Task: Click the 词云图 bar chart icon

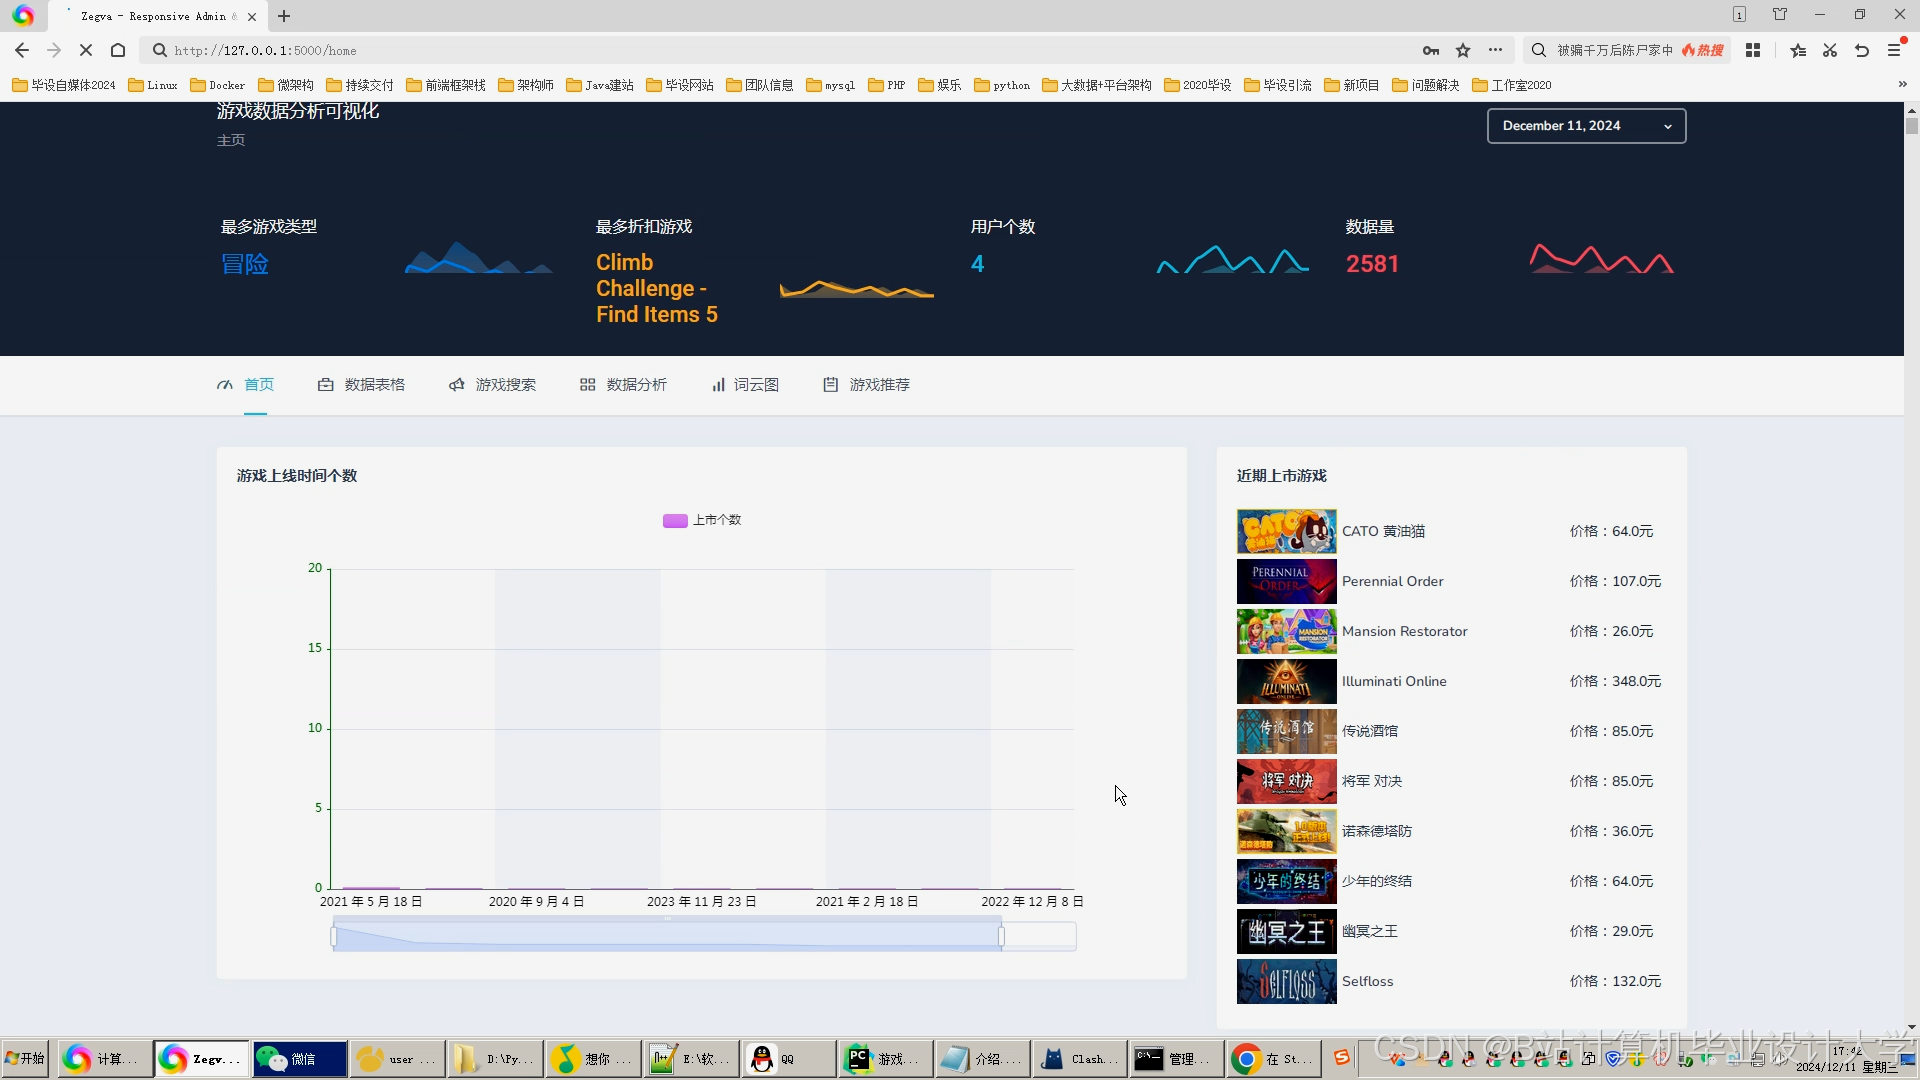Action: [720, 384]
